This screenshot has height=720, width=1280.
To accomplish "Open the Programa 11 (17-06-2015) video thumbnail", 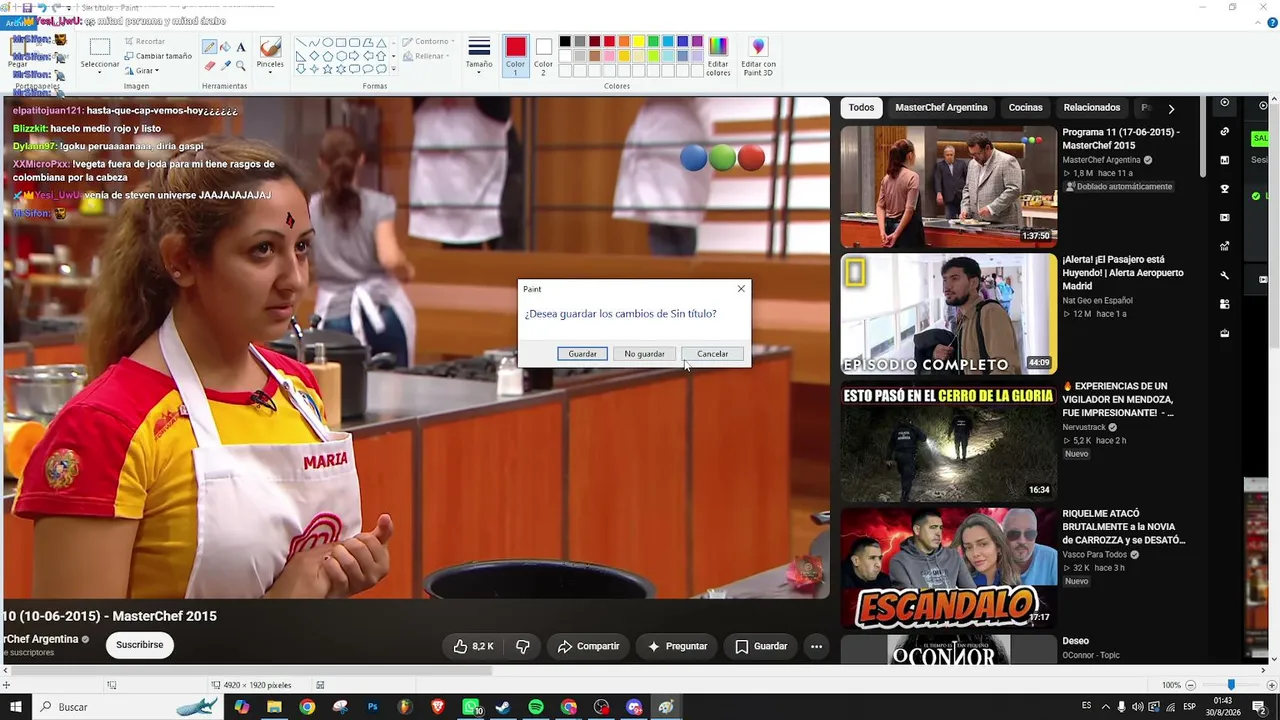I will point(949,186).
